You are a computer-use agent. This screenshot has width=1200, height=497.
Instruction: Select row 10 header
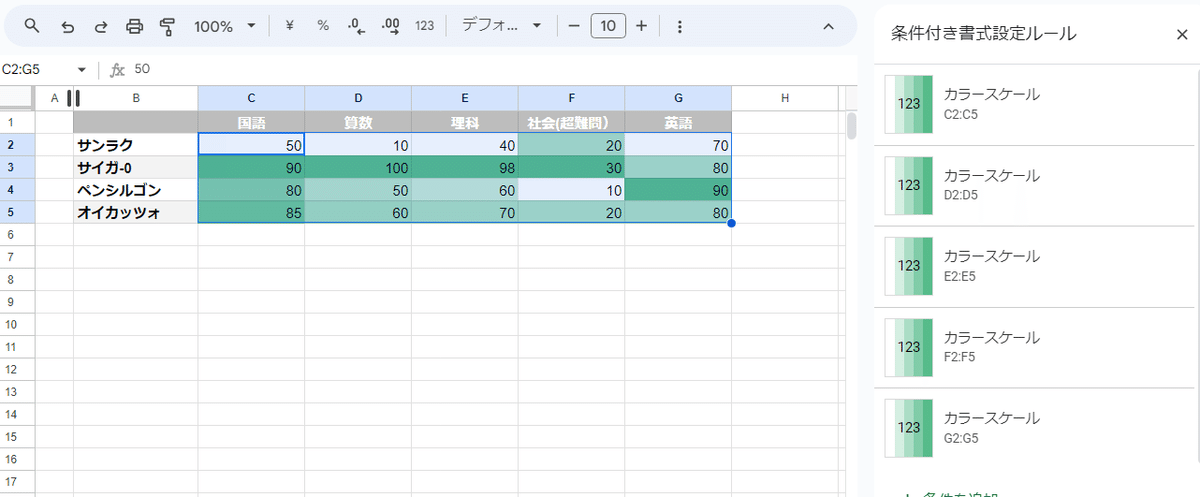tap(17, 324)
